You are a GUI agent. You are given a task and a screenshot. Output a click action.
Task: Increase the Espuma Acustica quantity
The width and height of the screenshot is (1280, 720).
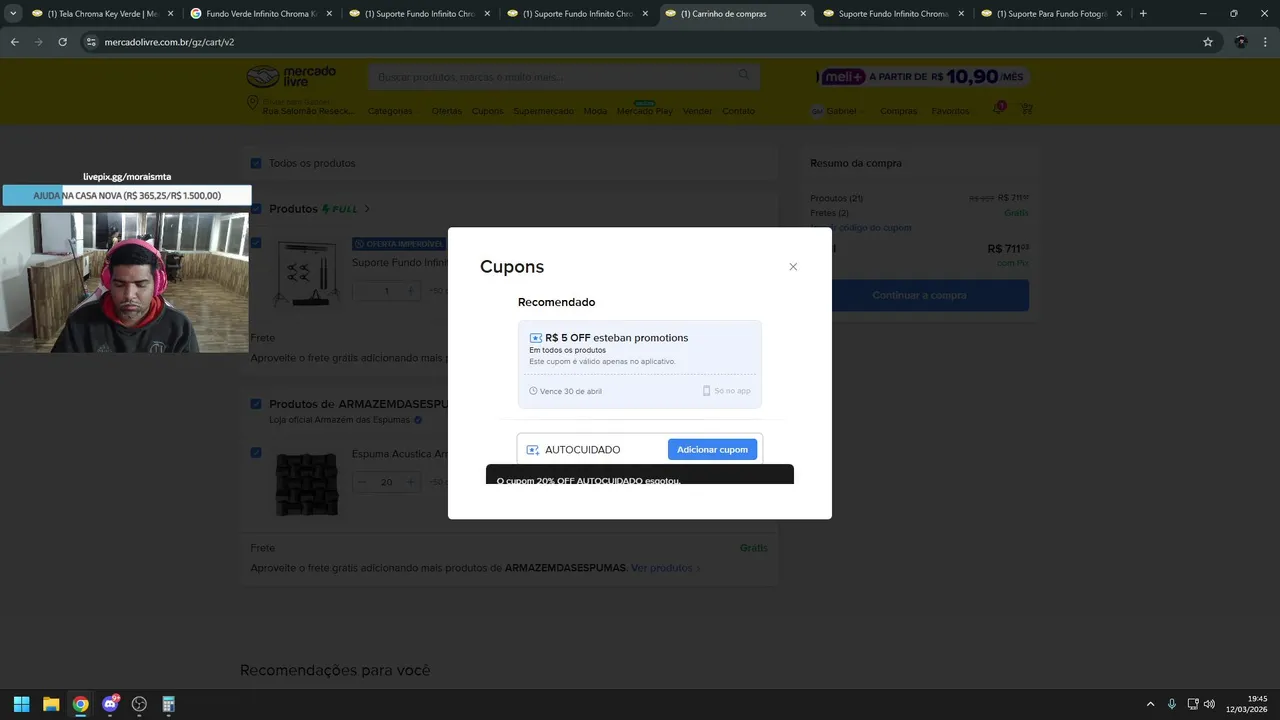tap(410, 482)
